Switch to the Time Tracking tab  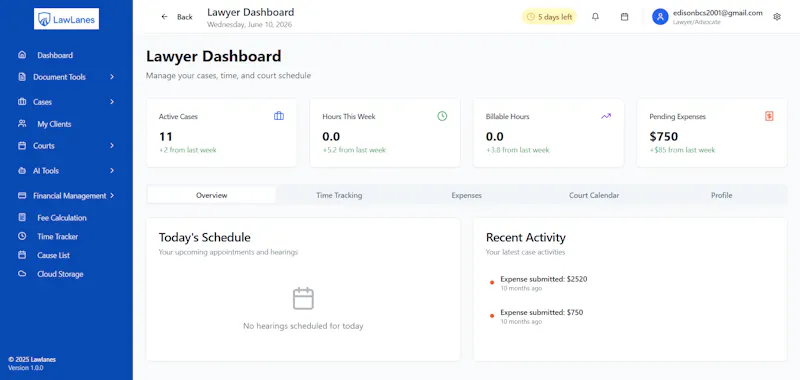339,195
